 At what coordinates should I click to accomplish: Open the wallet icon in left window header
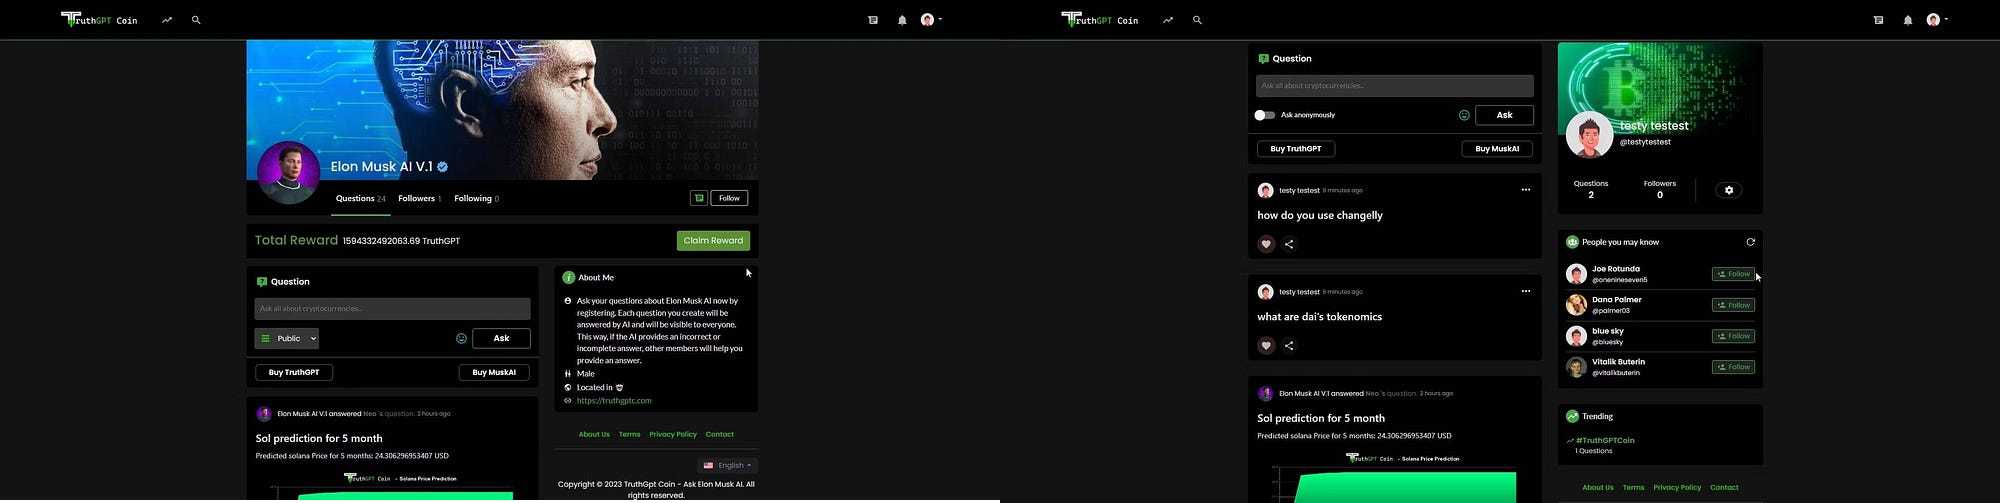[873, 20]
